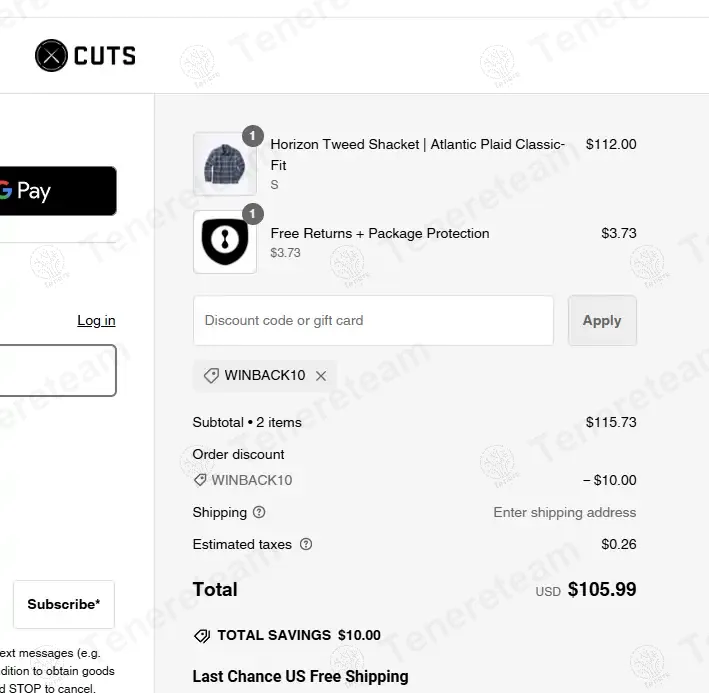Click the quantity badge on Package Protection
Viewport: 709px width, 693px height.
coord(253,214)
